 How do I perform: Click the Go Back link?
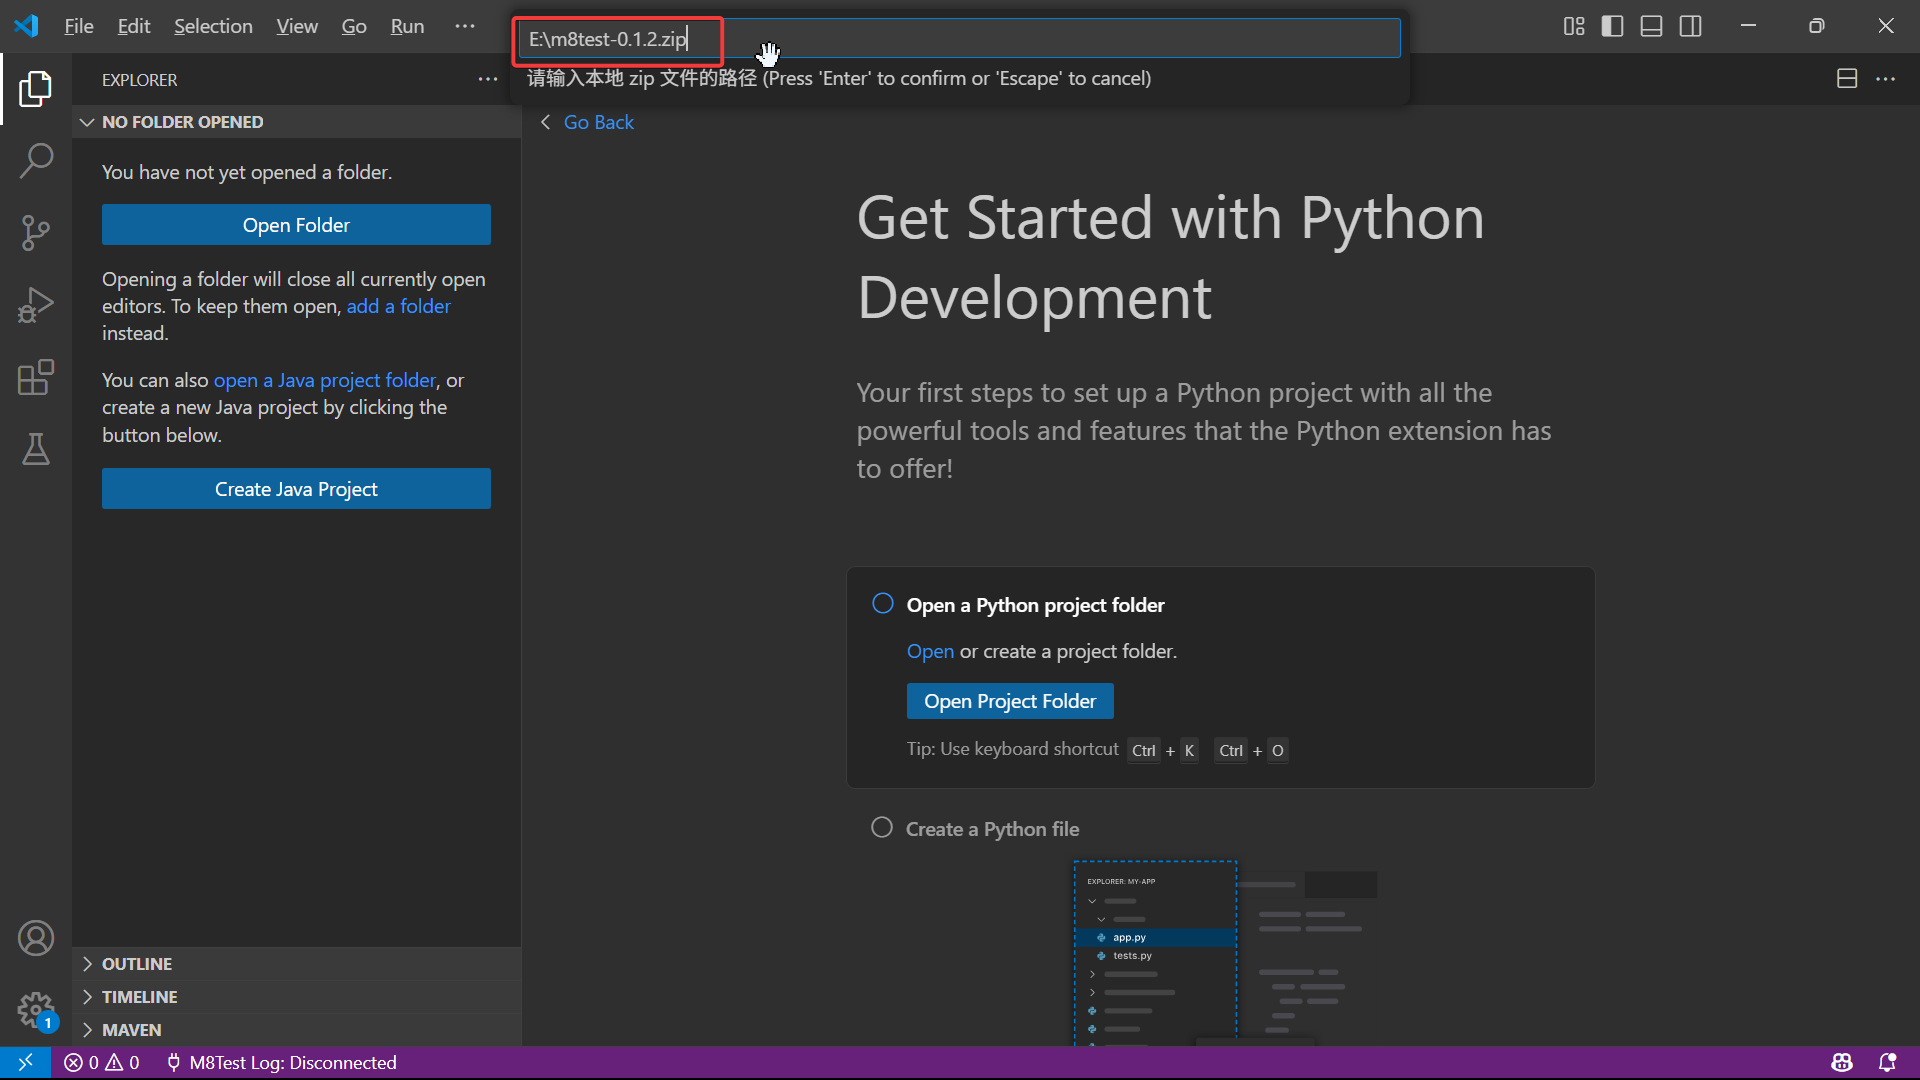coord(598,122)
